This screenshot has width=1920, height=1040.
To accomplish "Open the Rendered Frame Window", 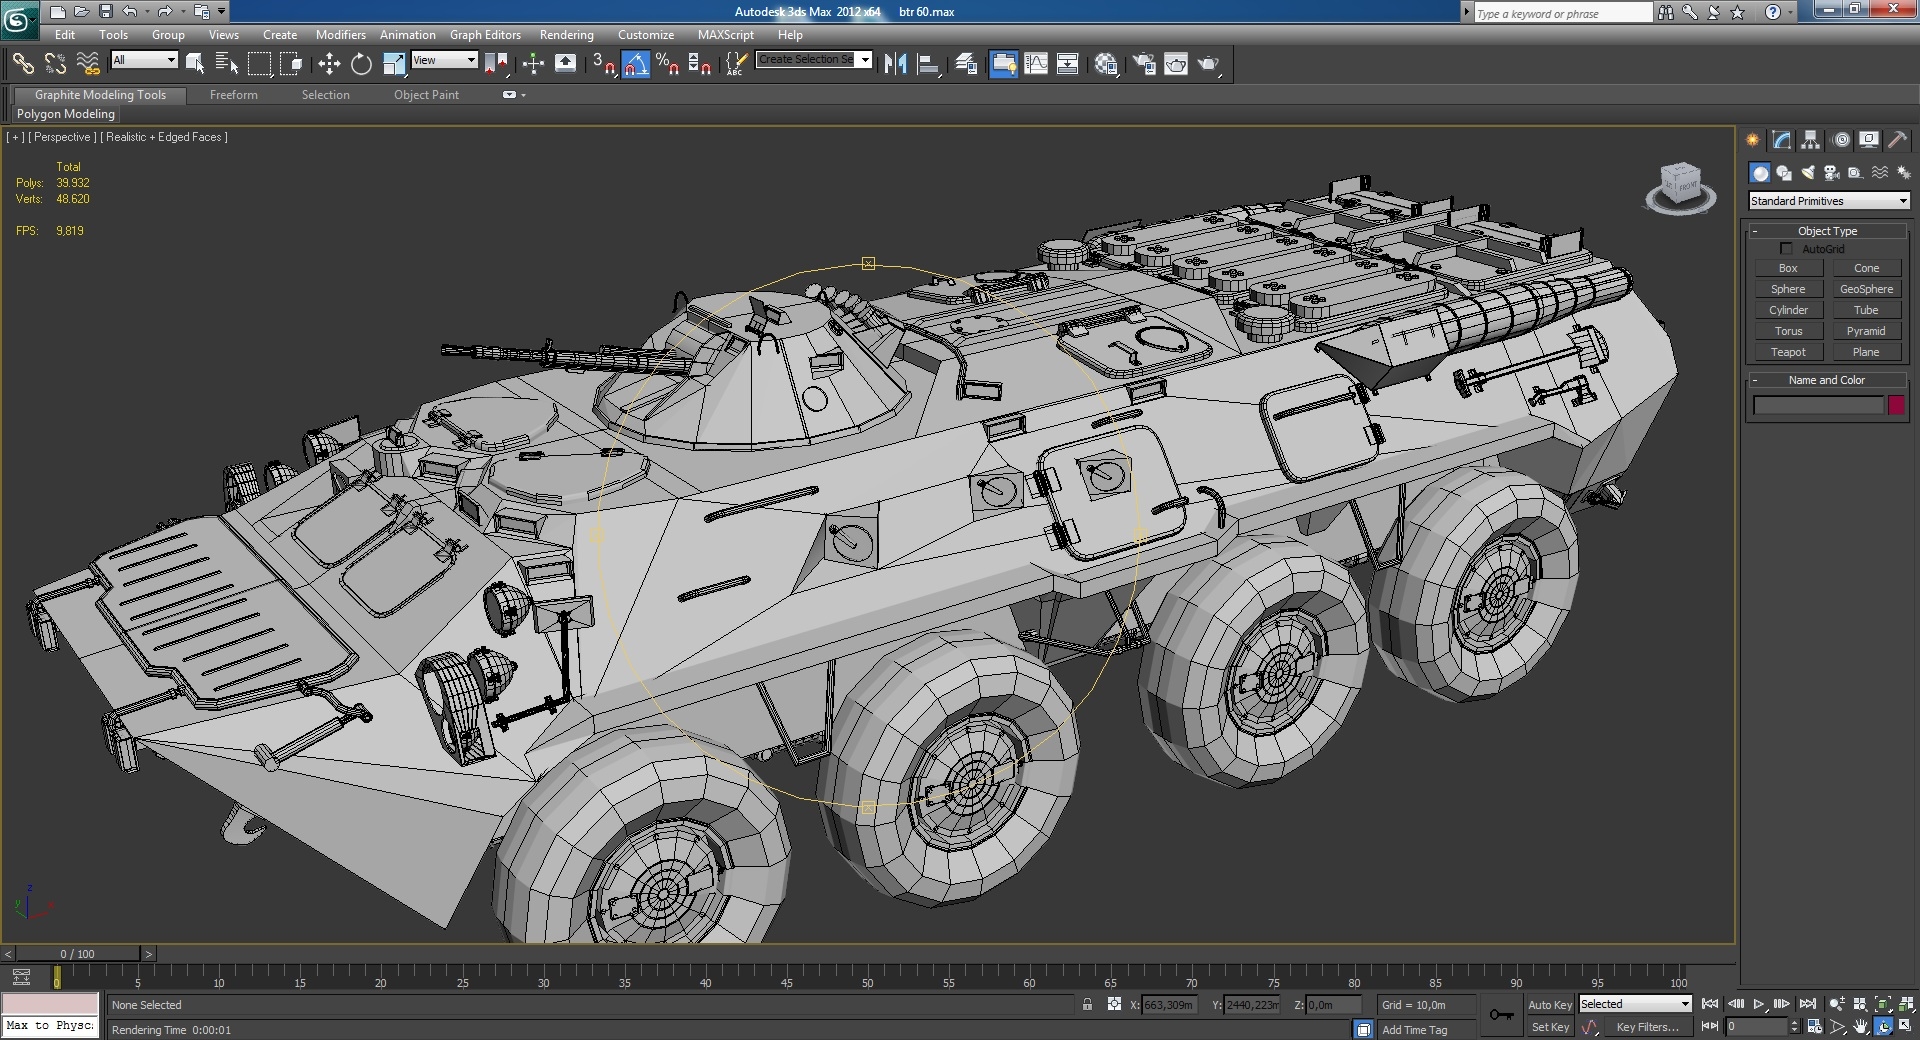I will 1176,64.
